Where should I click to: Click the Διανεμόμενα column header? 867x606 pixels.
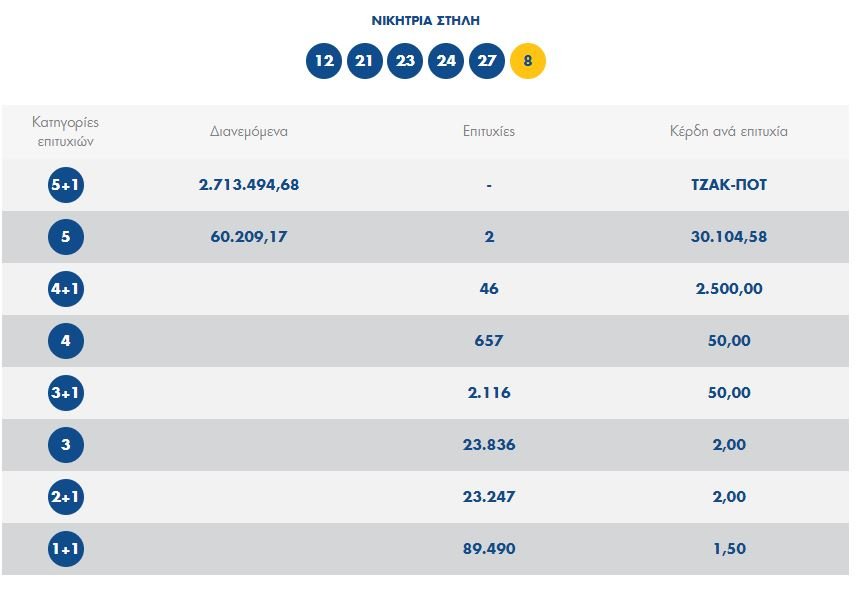click(x=249, y=131)
